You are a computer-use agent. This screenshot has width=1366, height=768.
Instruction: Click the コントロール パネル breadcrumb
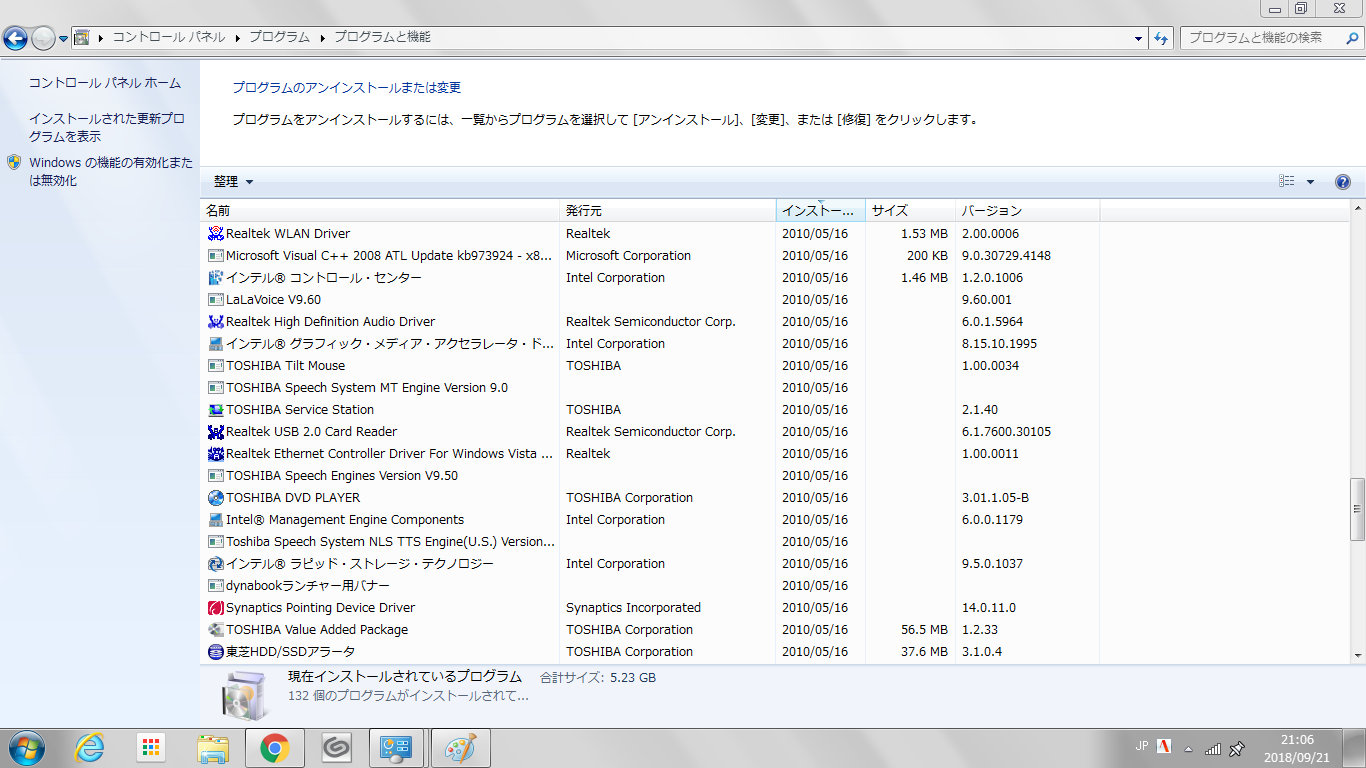tap(169, 38)
